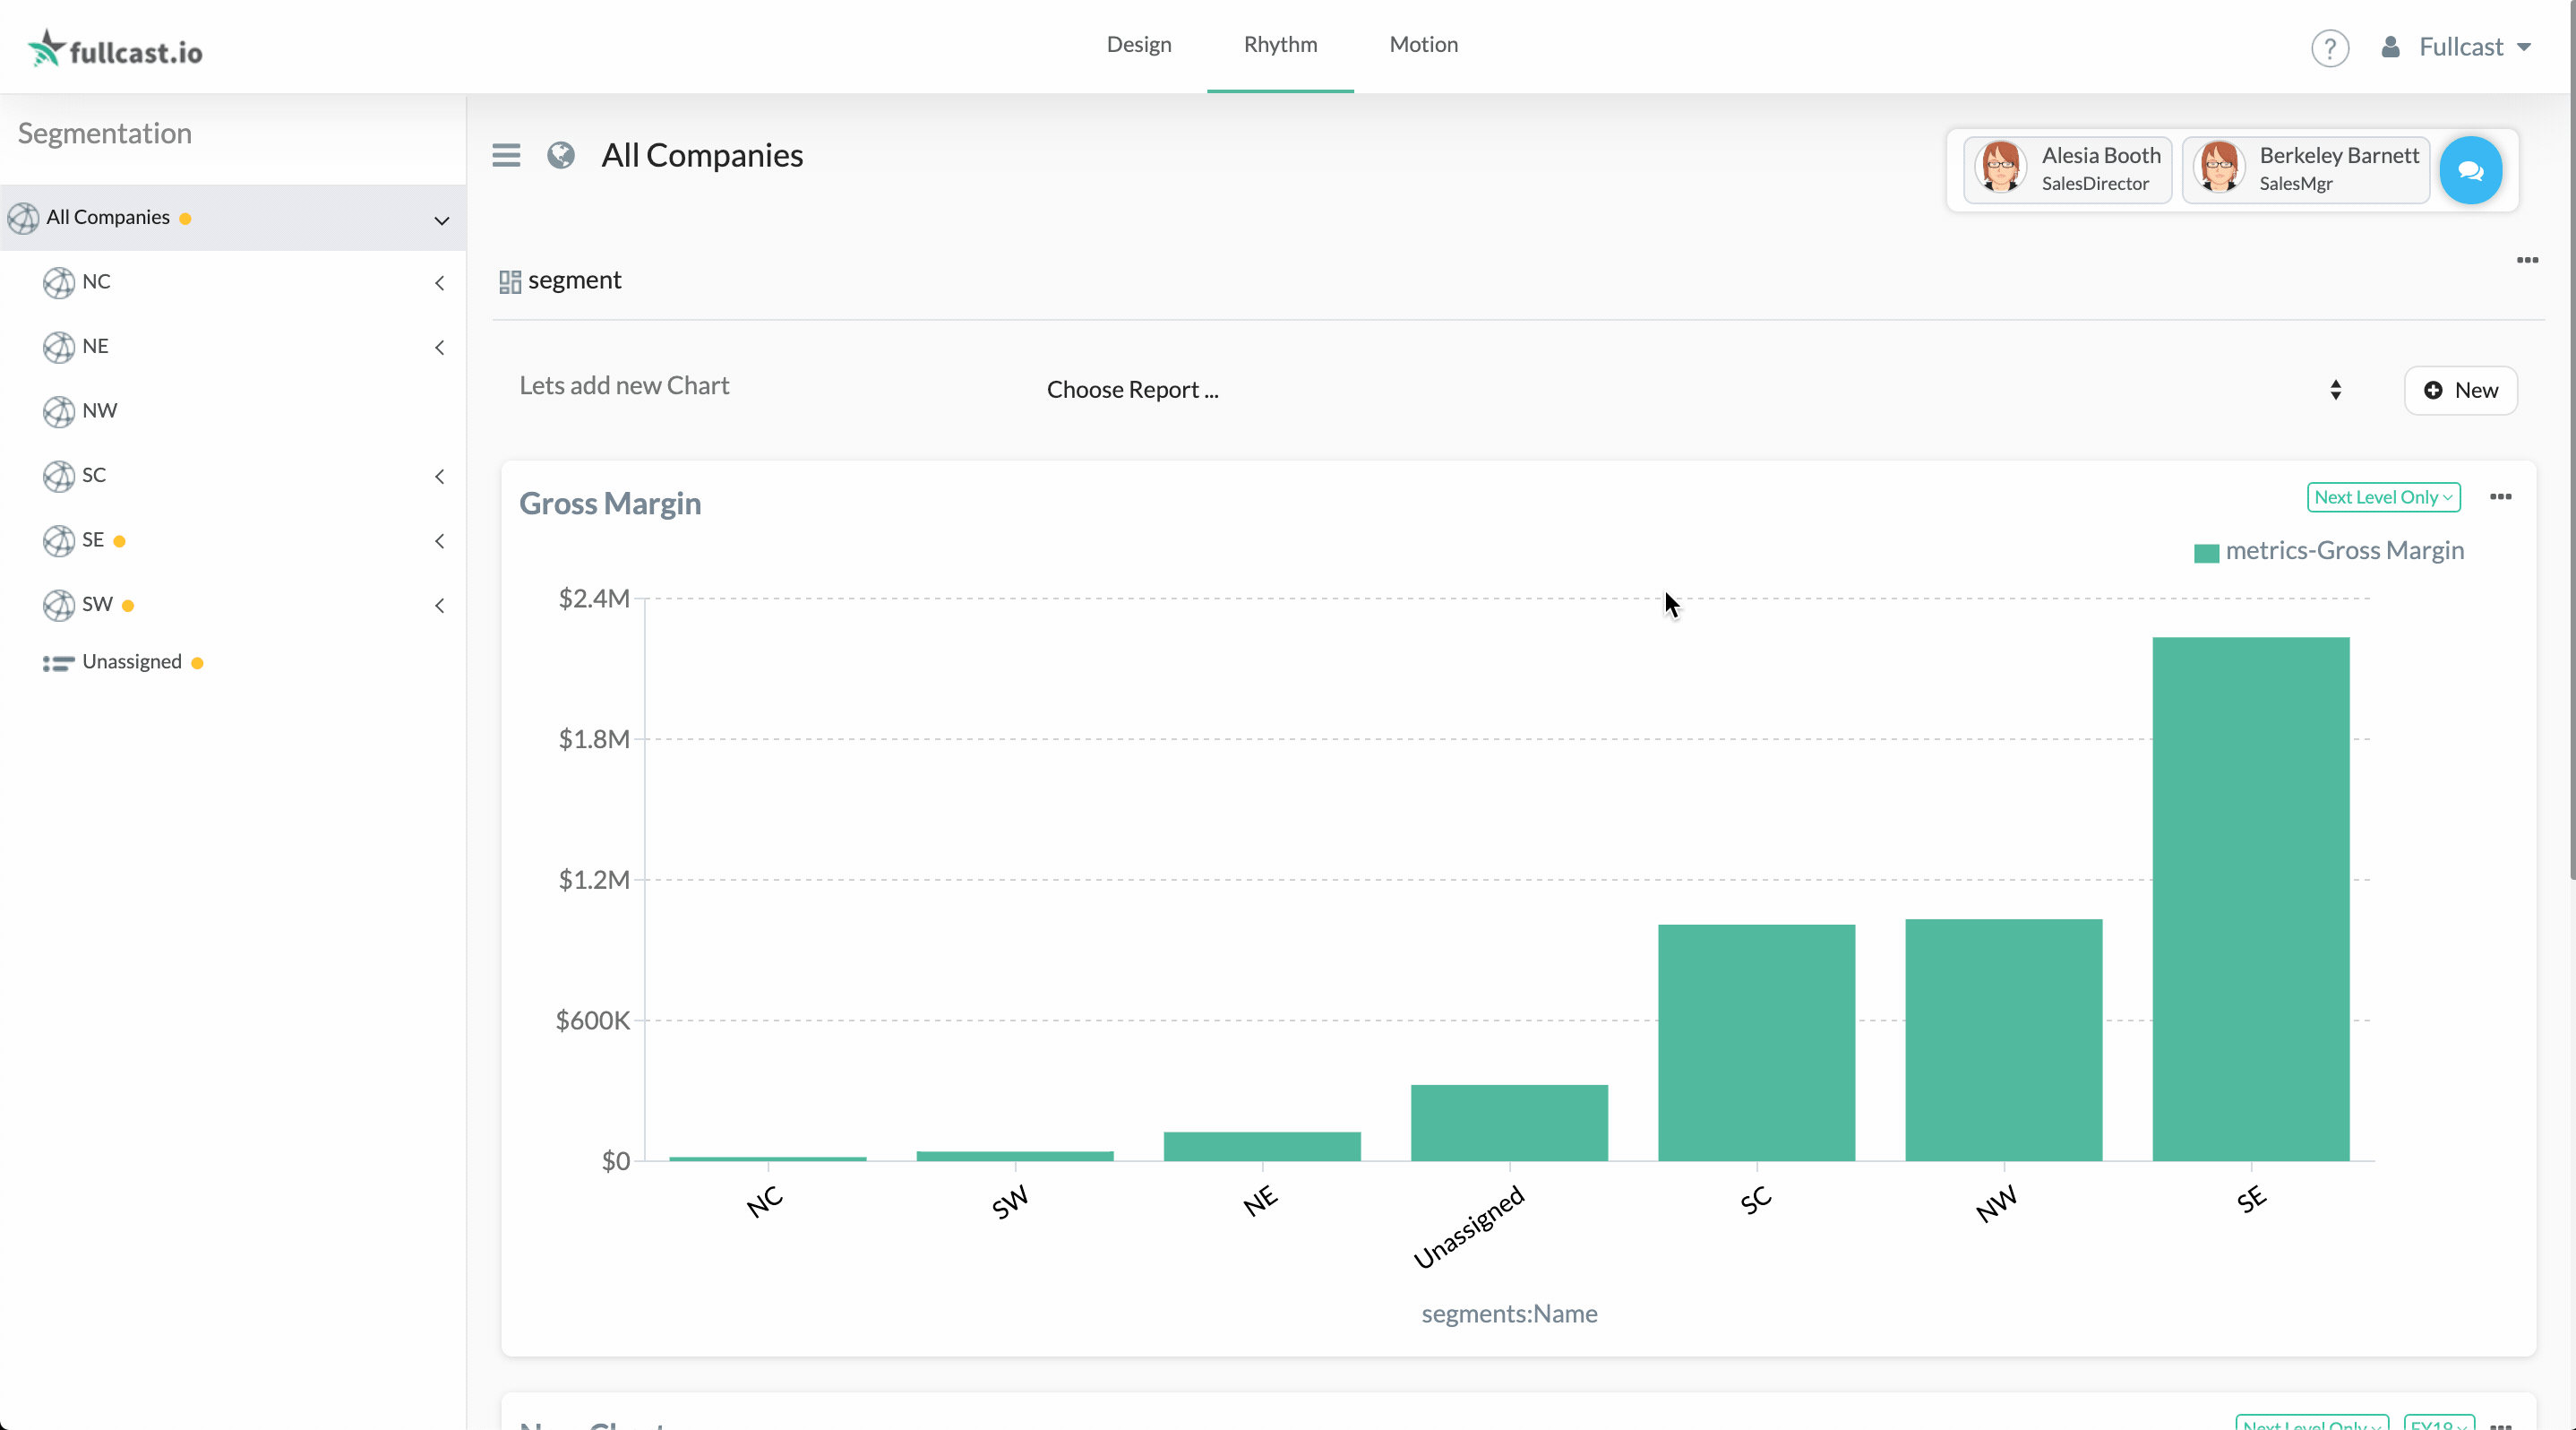Select the Unassigned list icon in sidebar

tap(58, 663)
